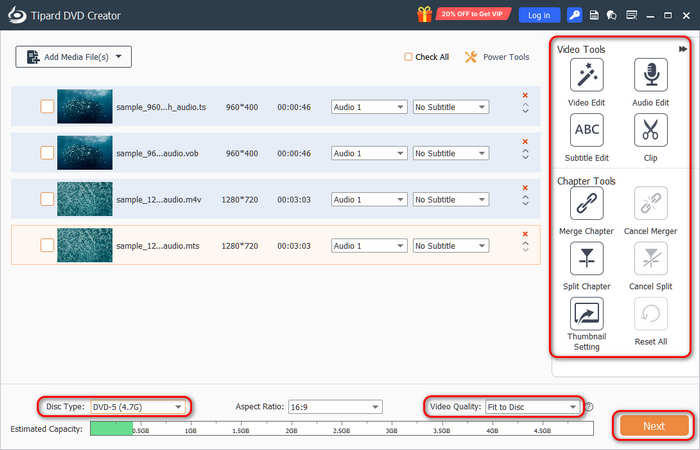Image resolution: width=700 pixels, height=450 pixels.
Task: Open Add Media File(s) dropdown arrow
Action: 119,57
